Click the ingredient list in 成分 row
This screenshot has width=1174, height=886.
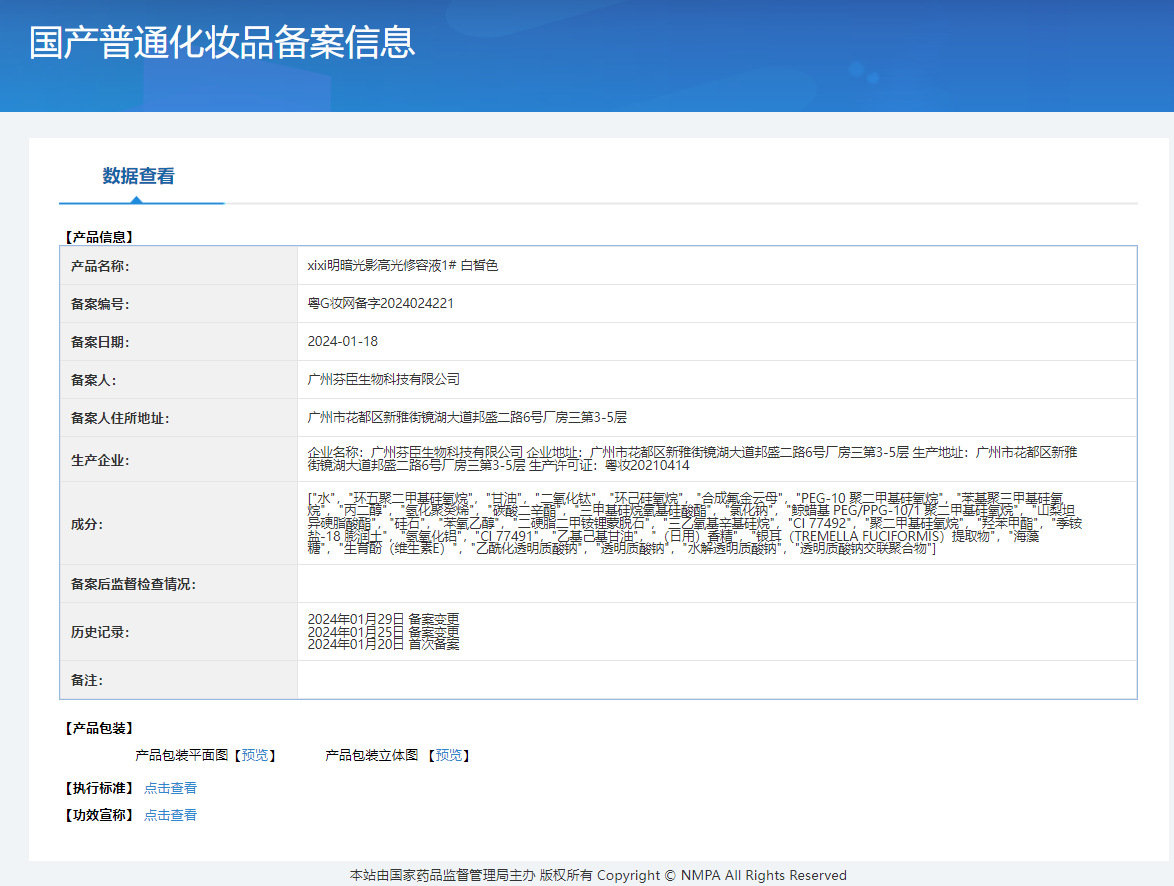(694, 523)
